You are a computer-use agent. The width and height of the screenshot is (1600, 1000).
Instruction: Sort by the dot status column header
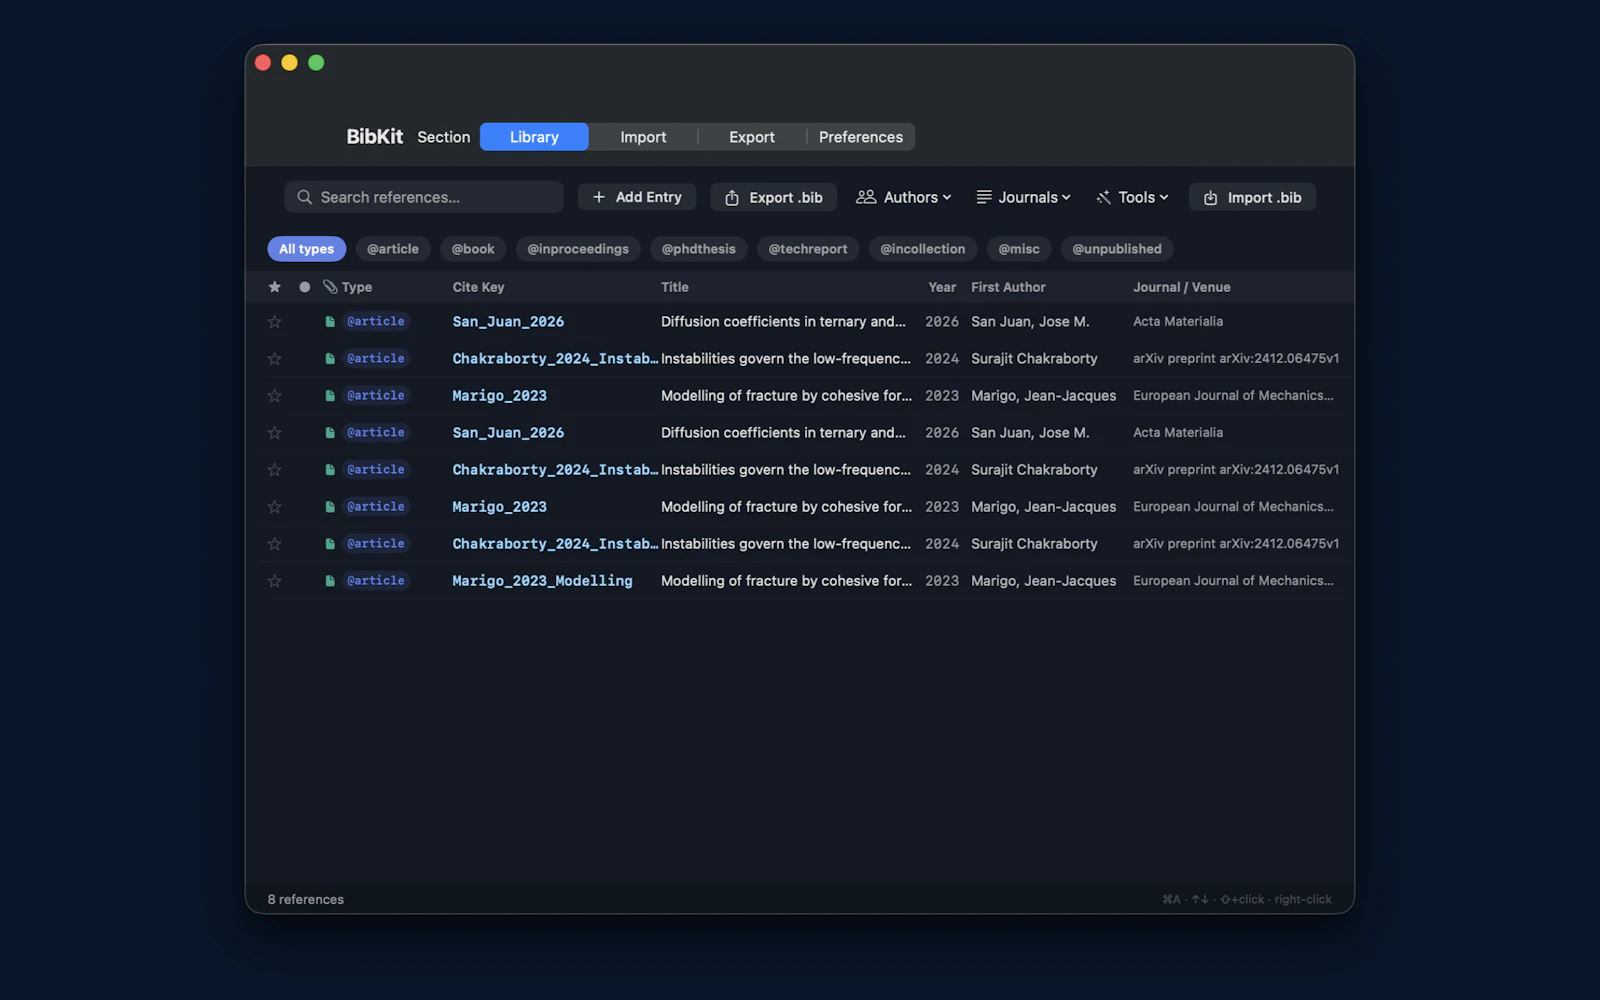[304, 287]
